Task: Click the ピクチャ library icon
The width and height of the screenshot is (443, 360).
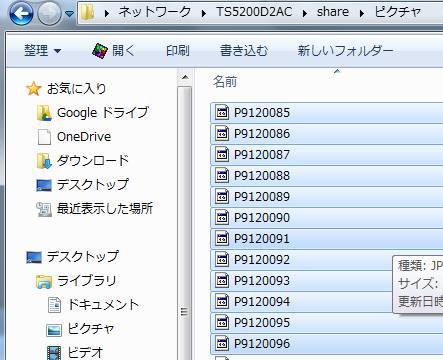Action: point(54,330)
